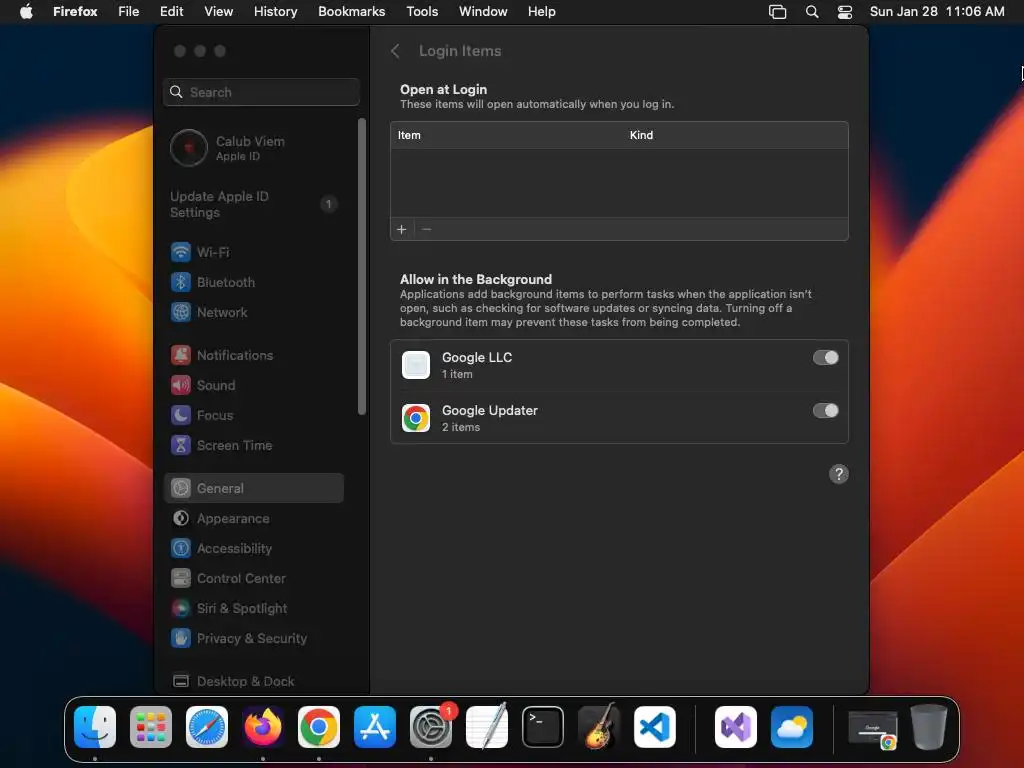Toggle Google Updater background switch
Image resolution: width=1024 pixels, height=768 pixels.
pos(825,410)
